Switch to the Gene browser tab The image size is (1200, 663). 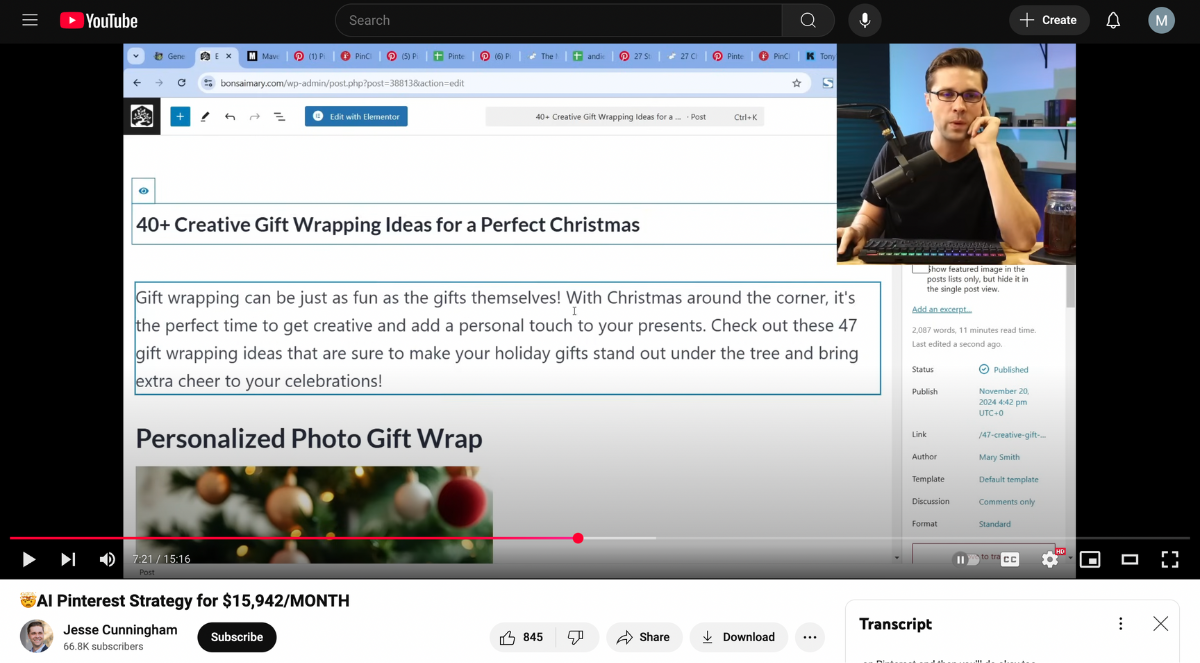click(x=170, y=56)
